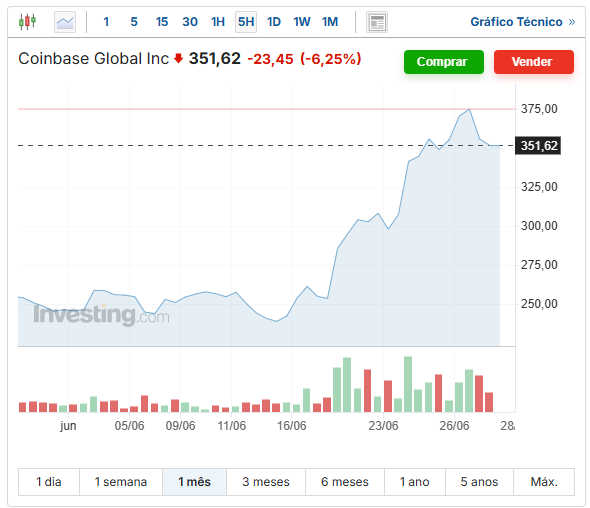Click the Coinbase Global Inc title
Viewport: 590px width, 508px height.
[93, 59]
